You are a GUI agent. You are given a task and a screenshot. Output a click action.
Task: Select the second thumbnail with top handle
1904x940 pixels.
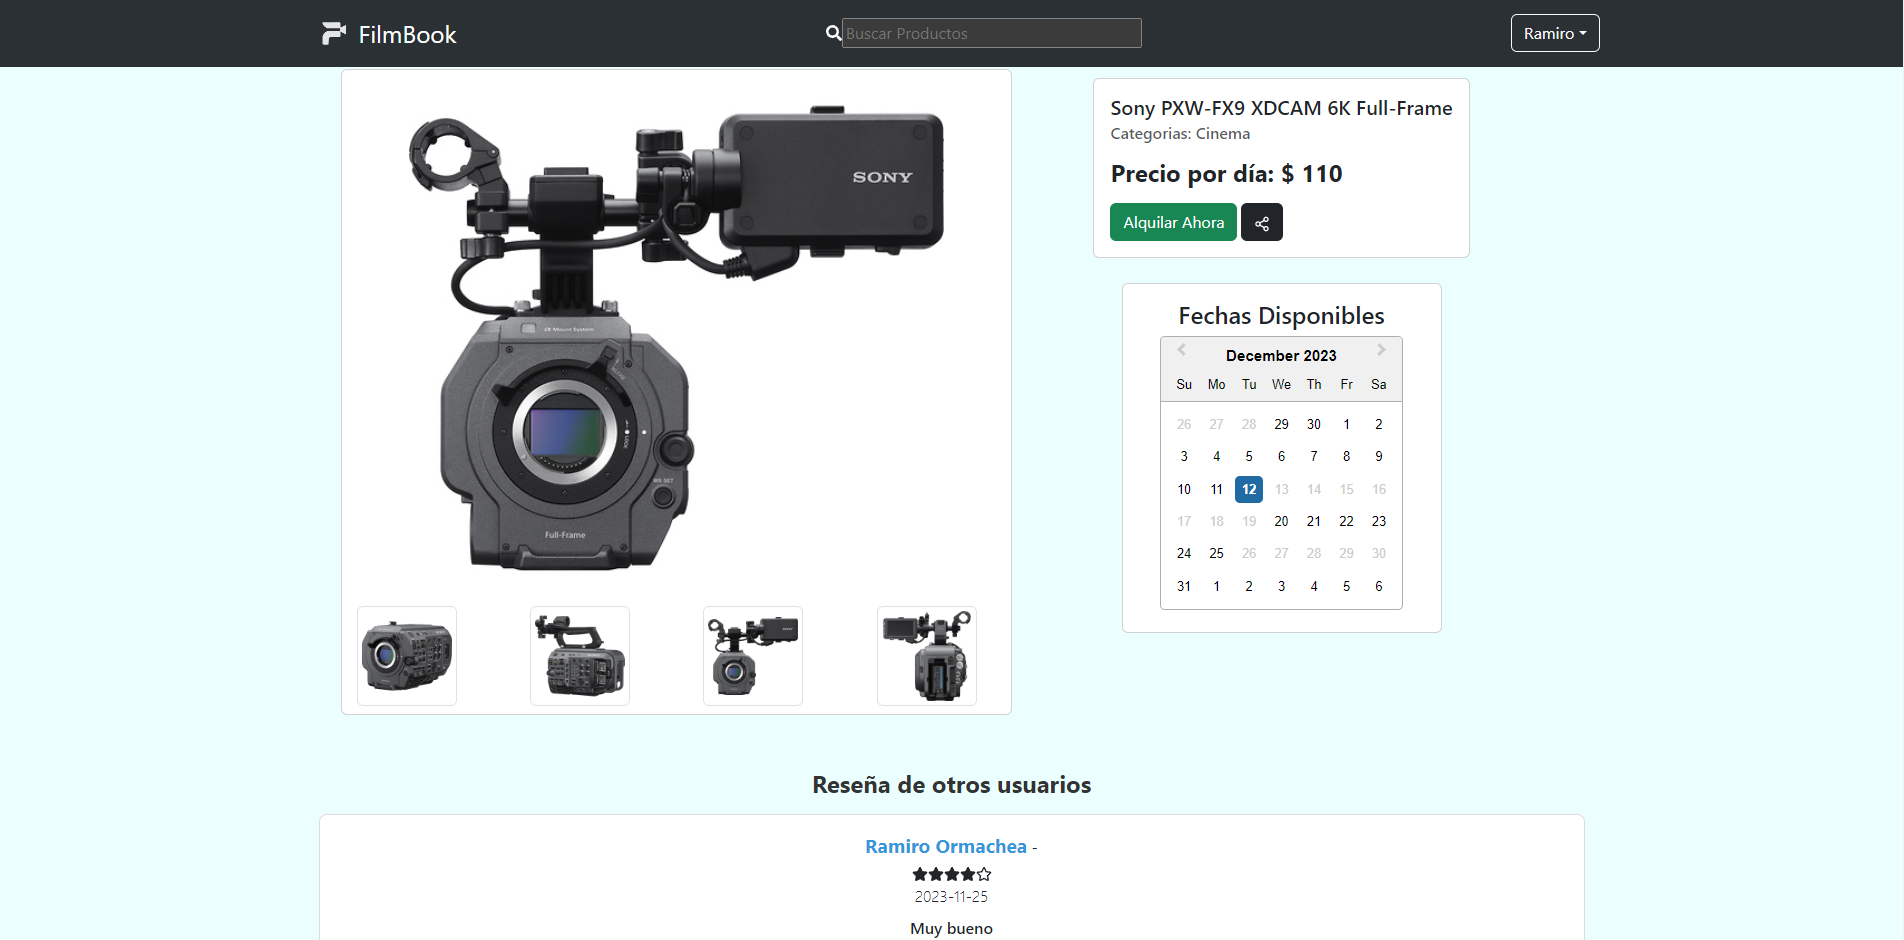pyautogui.click(x=580, y=656)
